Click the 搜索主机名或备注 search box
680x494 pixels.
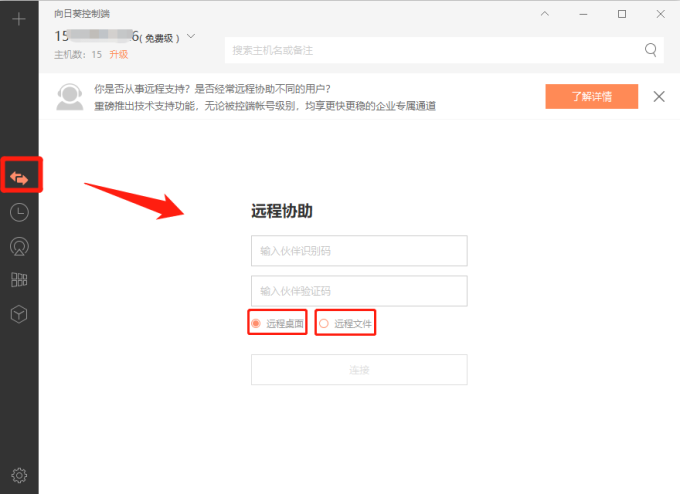(x=430, y=49)
